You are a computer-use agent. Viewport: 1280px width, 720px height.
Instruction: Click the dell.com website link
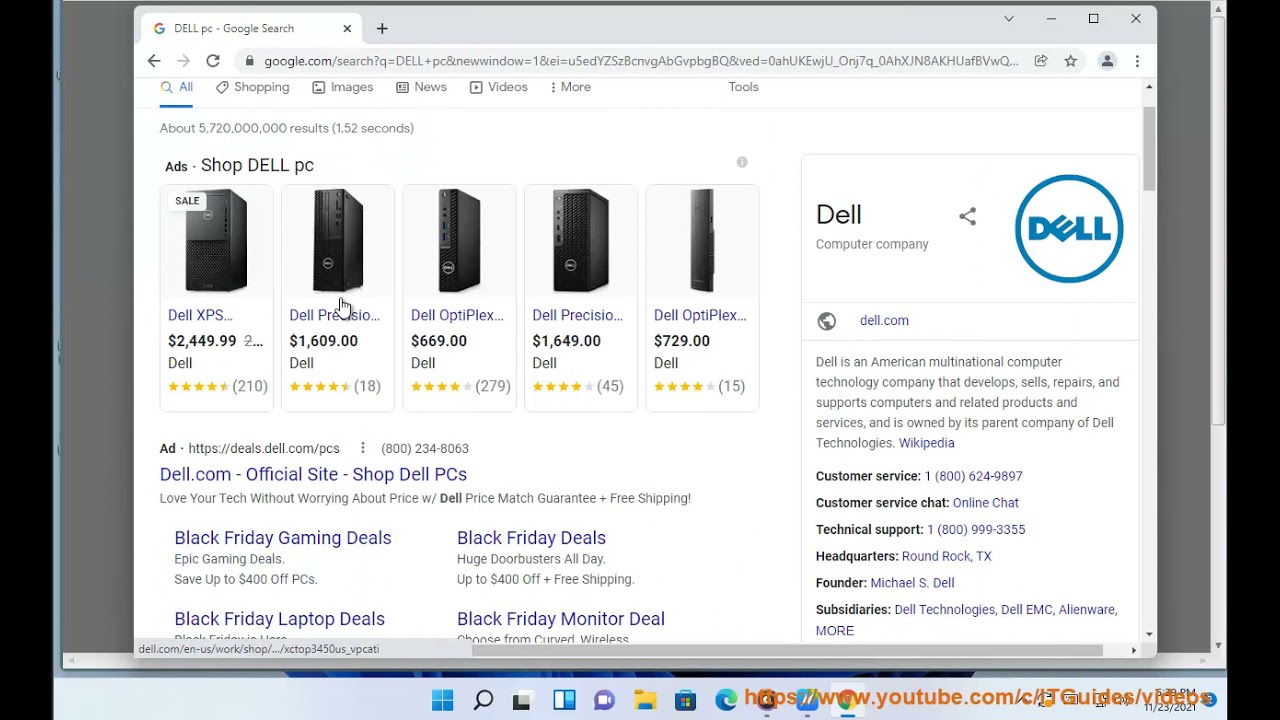[884, 321]
